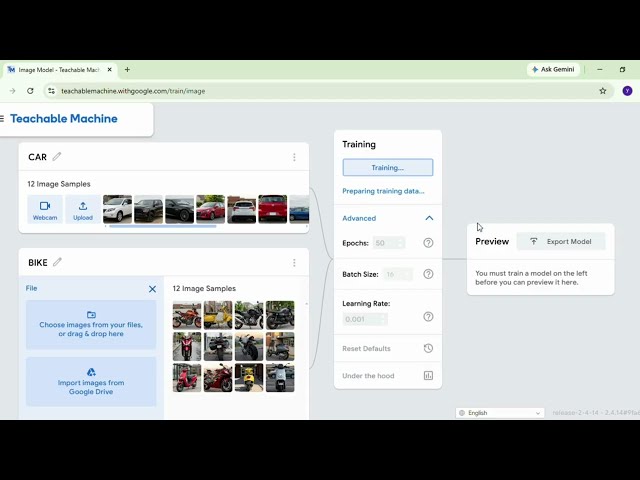640x480 pixels.
Task: Import images from Google Drive
Action: 91,382
